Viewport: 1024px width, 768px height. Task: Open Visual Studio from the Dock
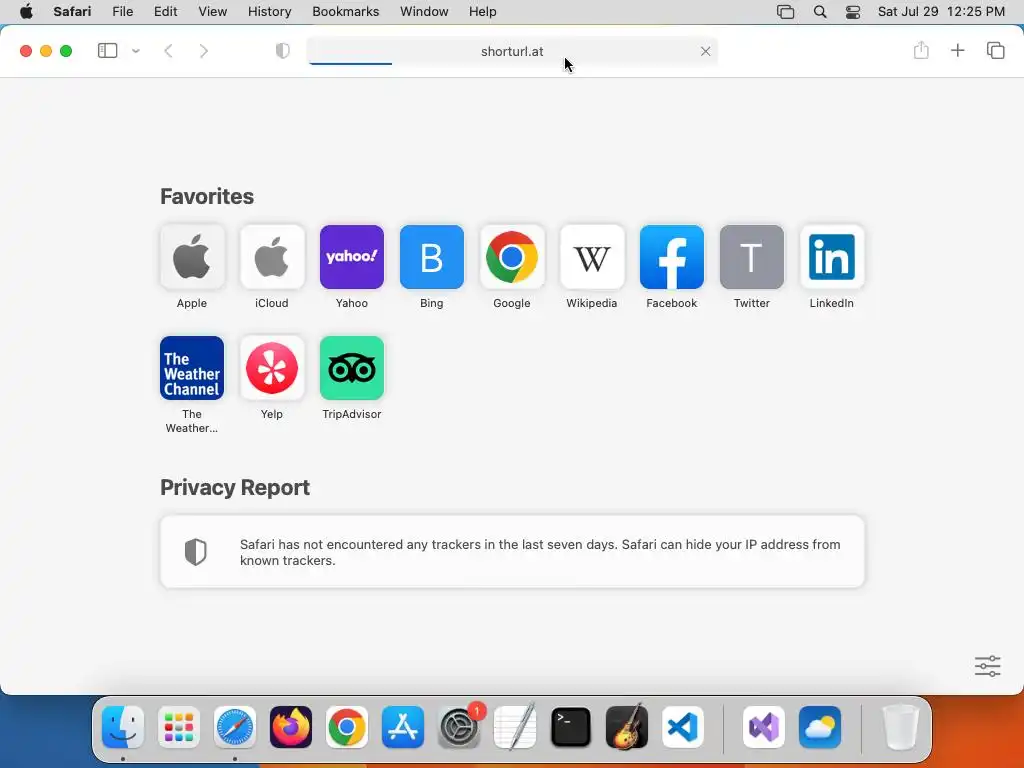tap(764, 727)
